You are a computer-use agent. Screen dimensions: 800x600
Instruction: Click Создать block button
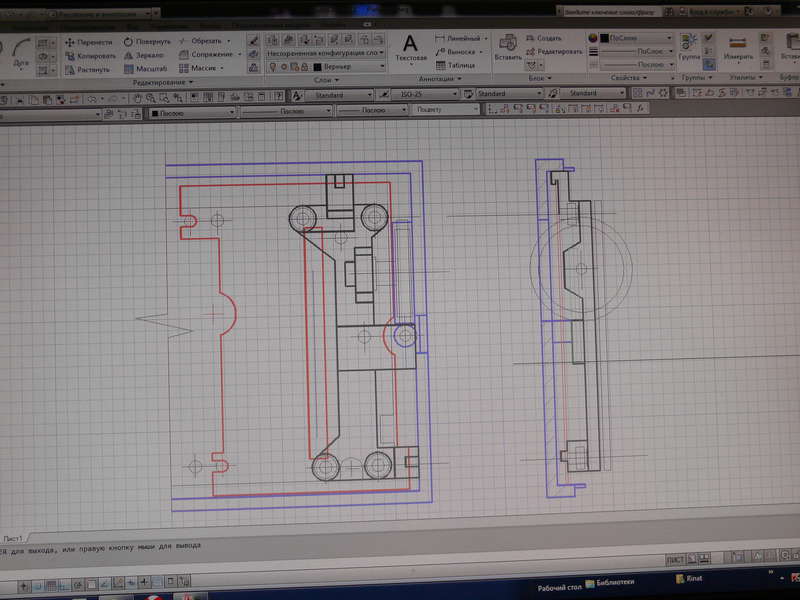click(x=543, y=38)
